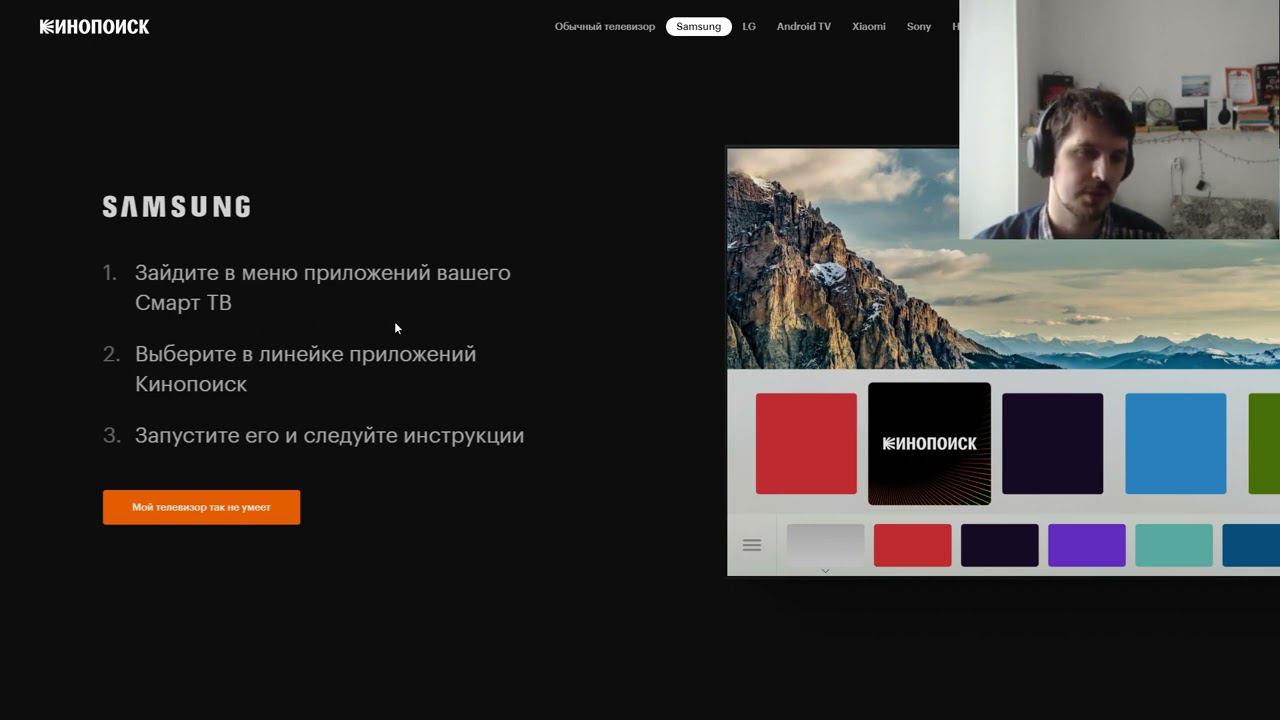The height and width of the screenshot is (720, 1280).
Task: Switch to the Обычный телевизор tab
Action: [605, 27]
